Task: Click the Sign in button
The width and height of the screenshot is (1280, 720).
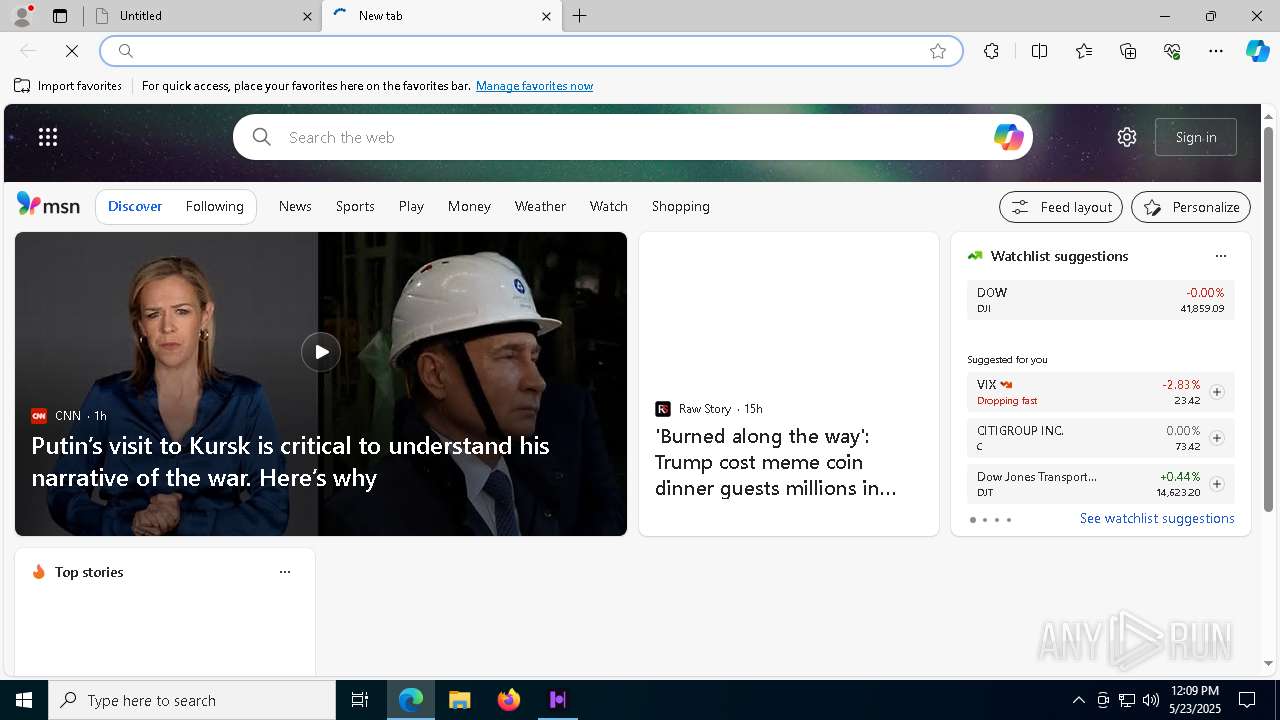Action: click(1196, 137)
